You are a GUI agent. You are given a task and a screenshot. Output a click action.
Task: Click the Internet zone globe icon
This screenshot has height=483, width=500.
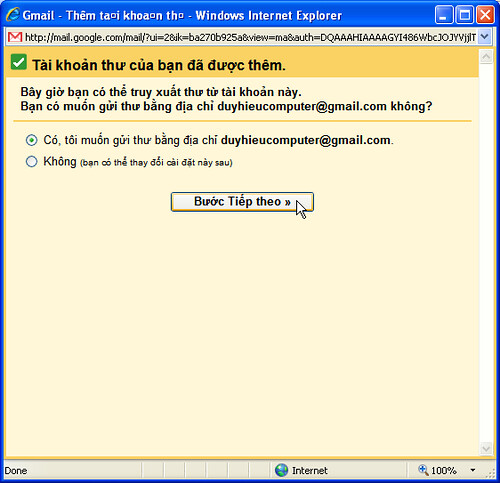282,470
